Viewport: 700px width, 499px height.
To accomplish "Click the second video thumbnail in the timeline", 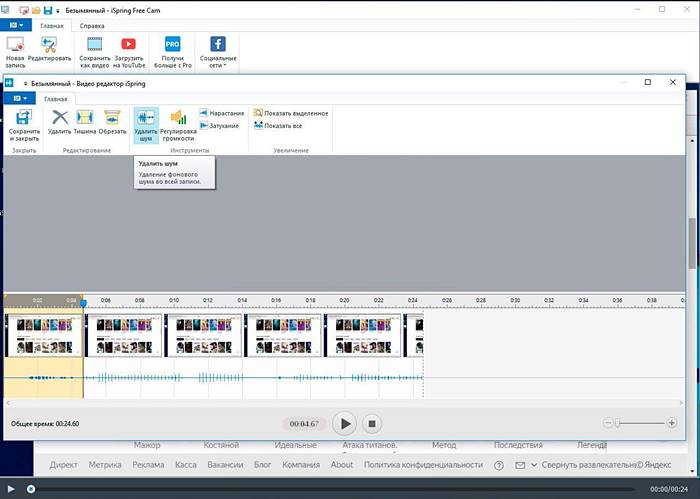I will 122,335.
